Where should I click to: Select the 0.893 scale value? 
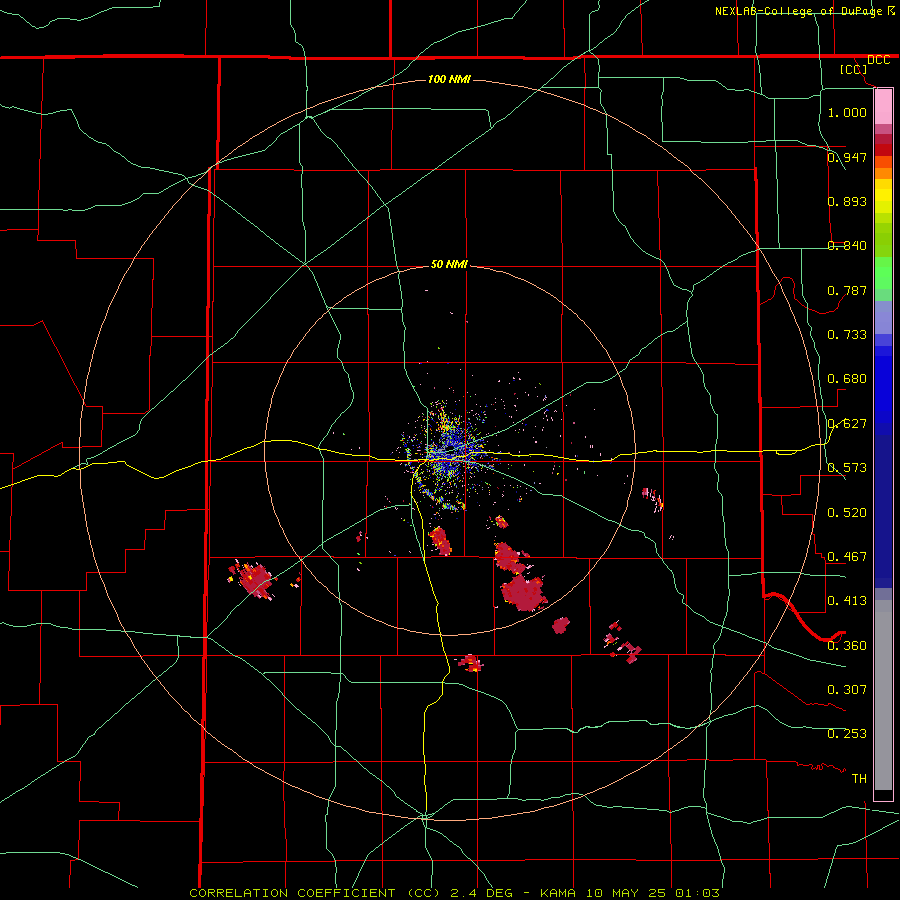[847, 201]
